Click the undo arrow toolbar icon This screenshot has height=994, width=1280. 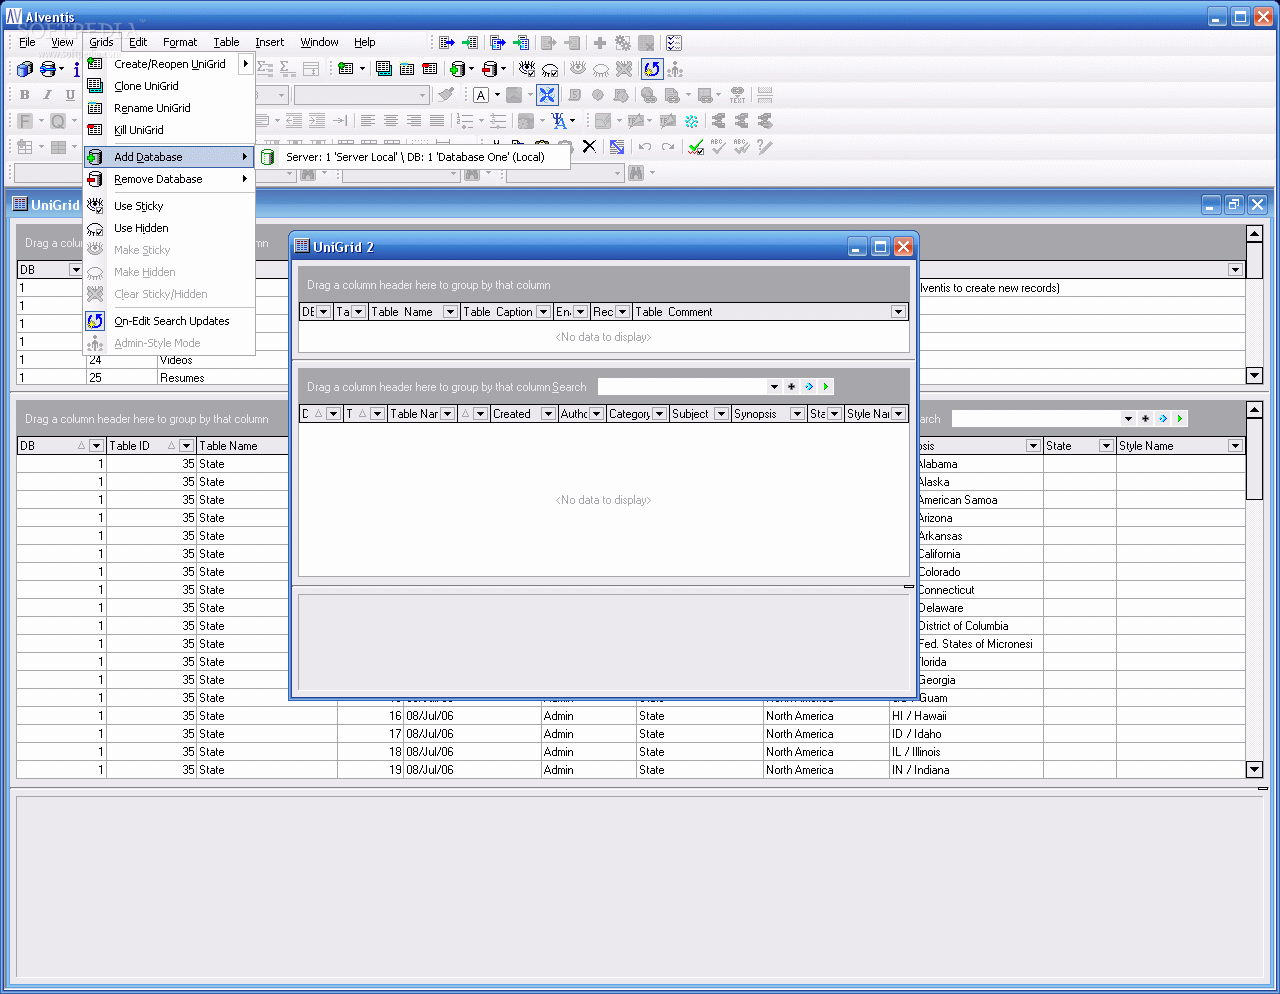tap(645, 147)
